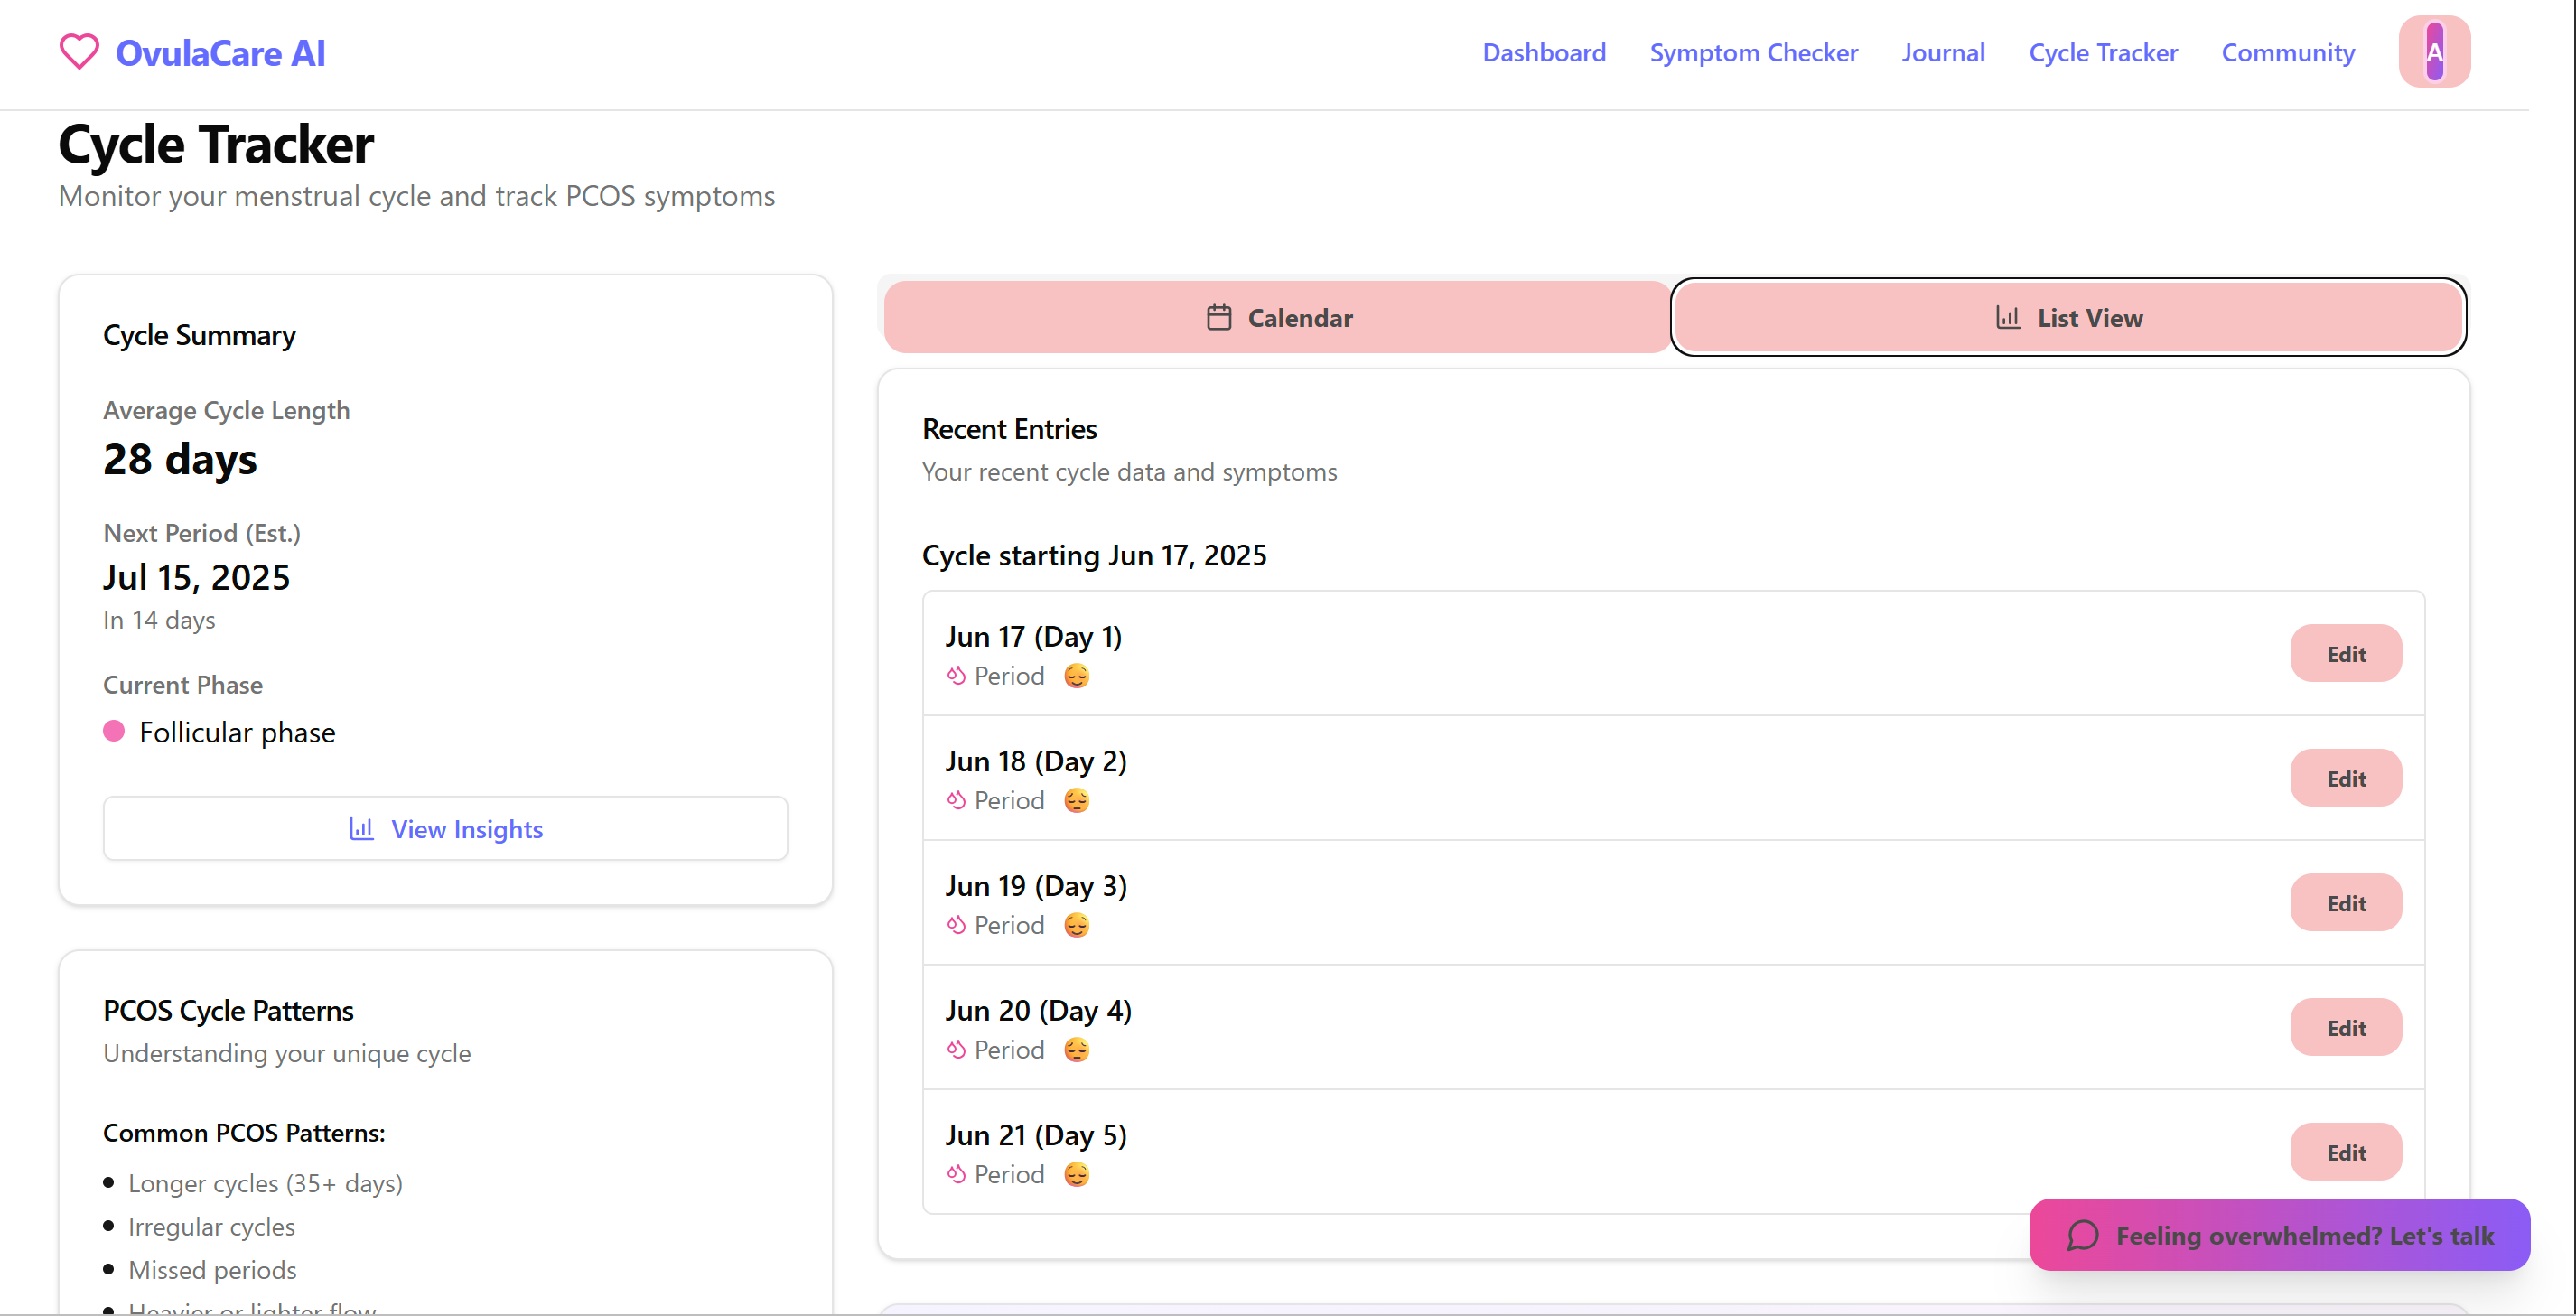
Task: Switch to the Calendar tab
Action: click(1277, 318)
